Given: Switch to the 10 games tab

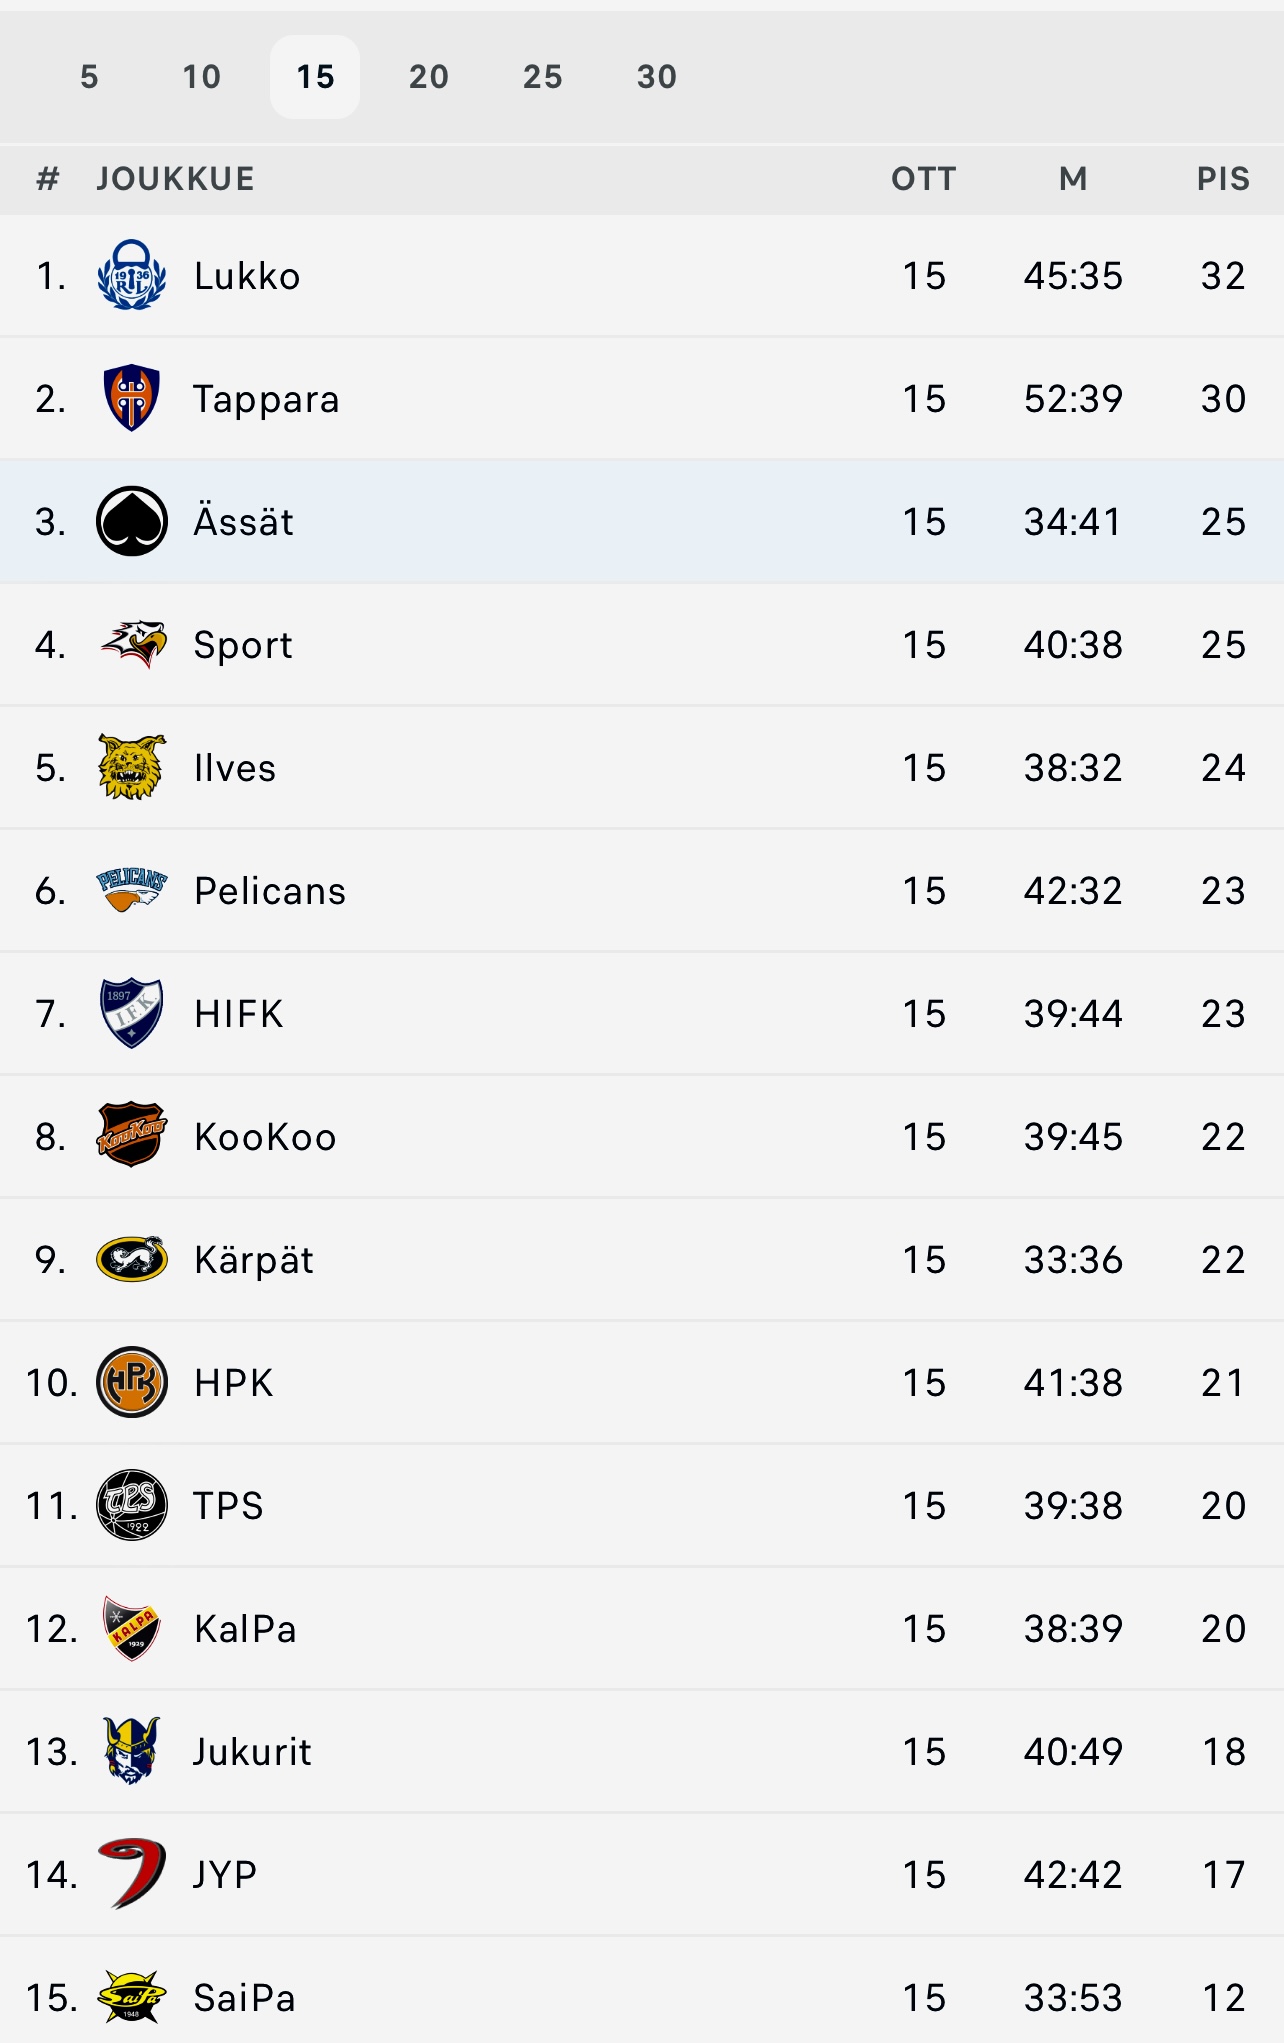Looking at the screenshot, I should [201, 77].
